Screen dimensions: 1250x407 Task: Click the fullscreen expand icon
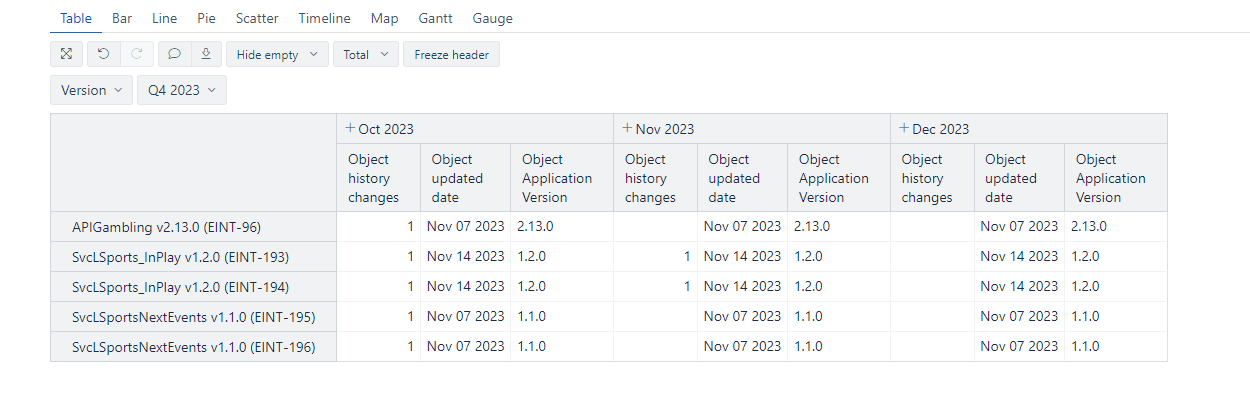coord(67,54)
